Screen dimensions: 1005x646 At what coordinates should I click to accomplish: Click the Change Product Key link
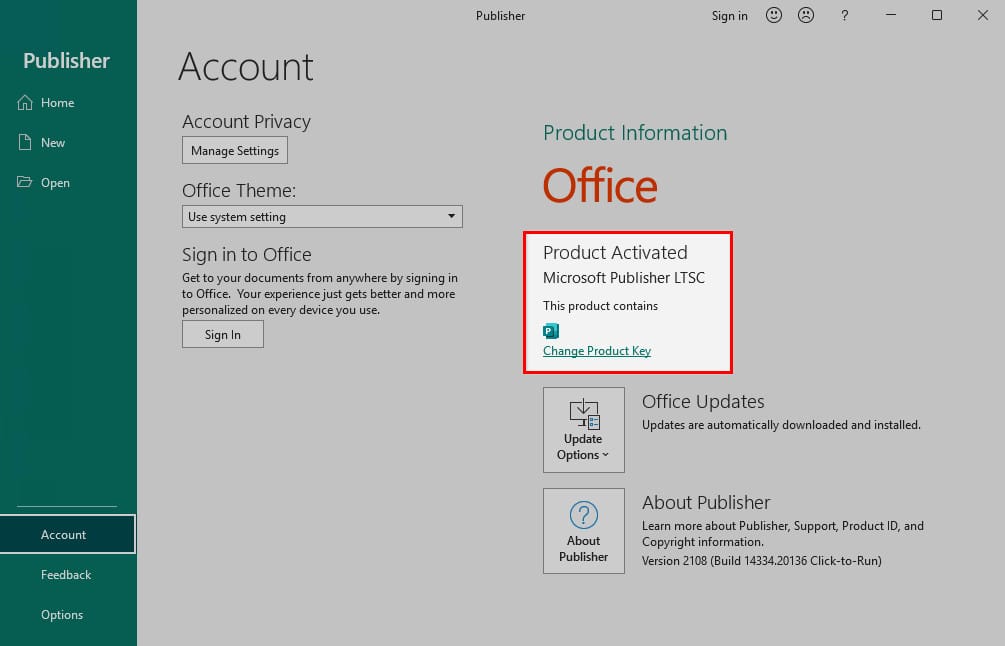(597, 351)
